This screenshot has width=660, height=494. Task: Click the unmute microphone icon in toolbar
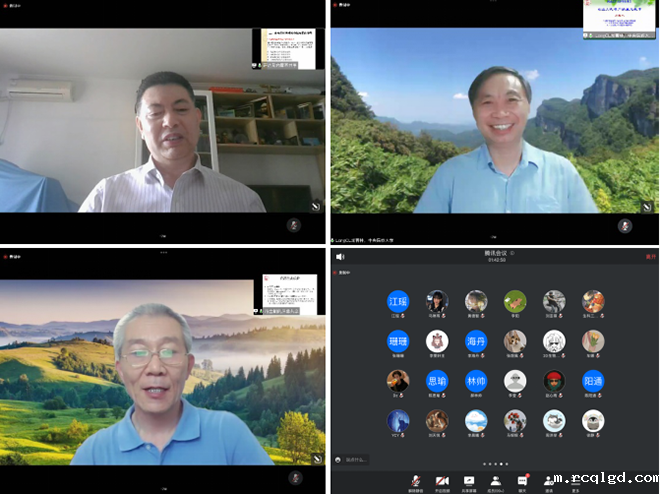(415, 481)
